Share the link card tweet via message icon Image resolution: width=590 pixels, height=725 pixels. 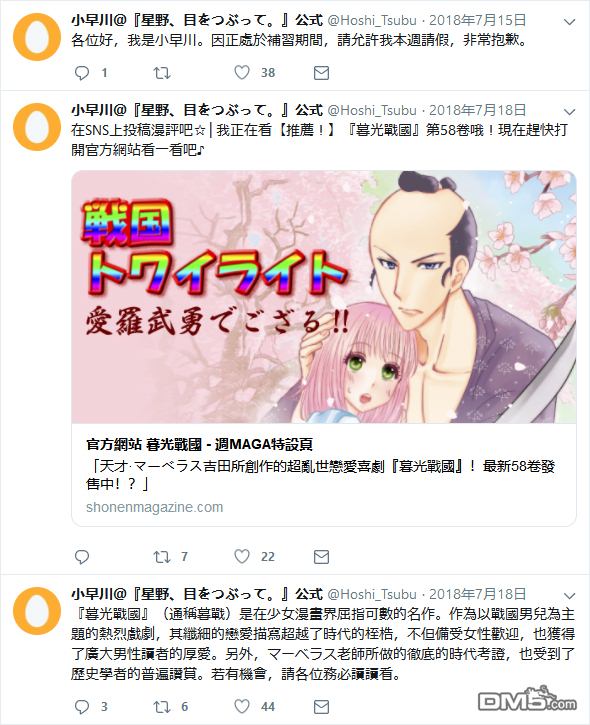pos(321,557)
